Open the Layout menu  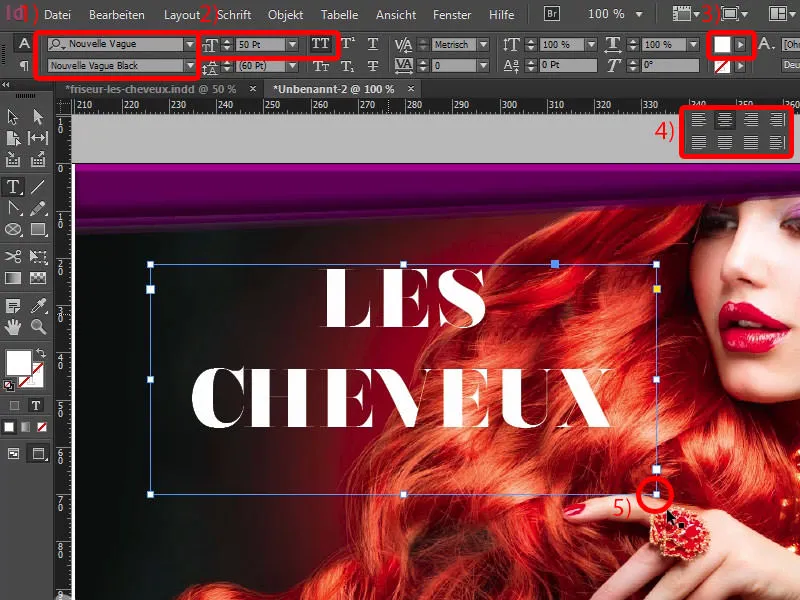pyautogui.click(x=182, y=15)
